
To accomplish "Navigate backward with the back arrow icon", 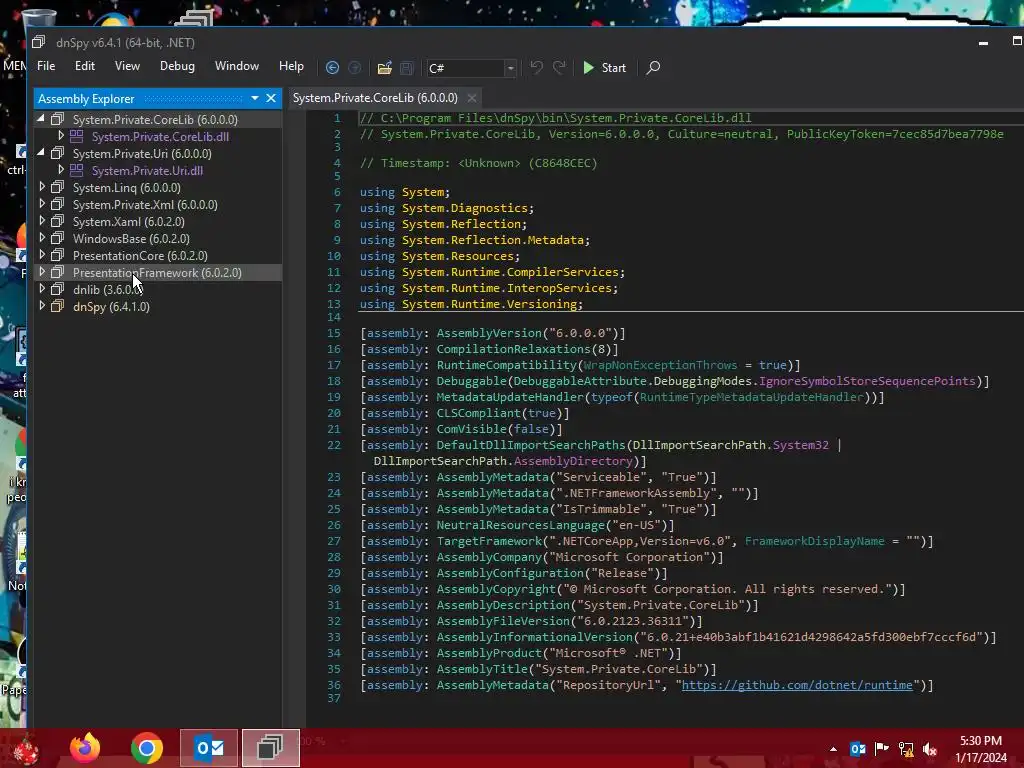I will tap(332, 67).
